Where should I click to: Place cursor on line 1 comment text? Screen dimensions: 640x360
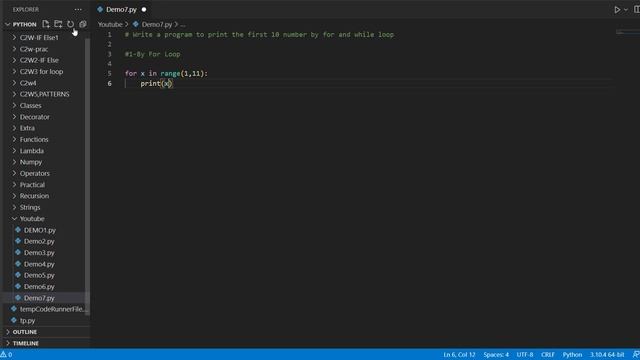259,35
